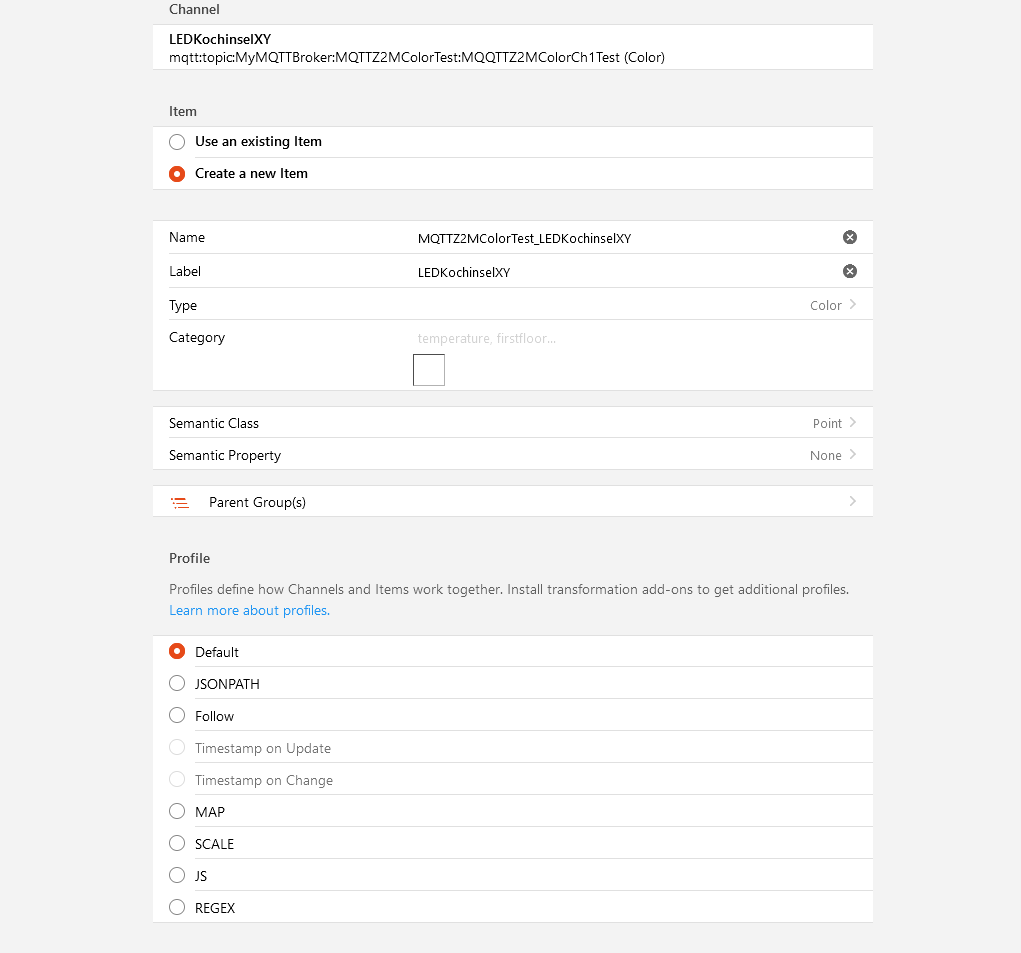This screenshot has height=953, width=1021.
Task: Pick the REGEX profile option
Action: pos(177,908)
